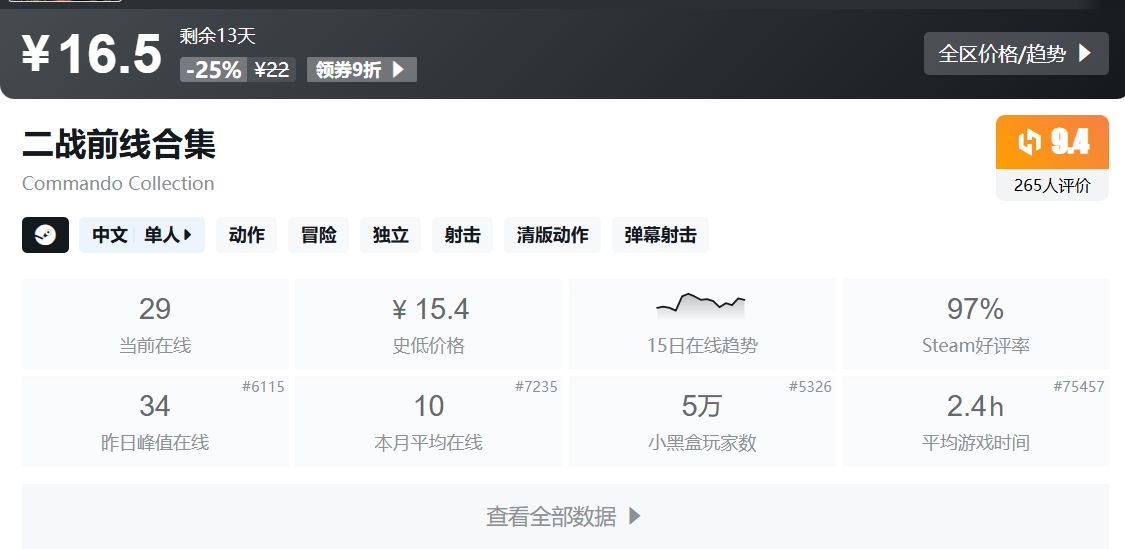Click the -25% discount badge
The width and height of the screenshot is (1125, 549).
coord(214,70)
